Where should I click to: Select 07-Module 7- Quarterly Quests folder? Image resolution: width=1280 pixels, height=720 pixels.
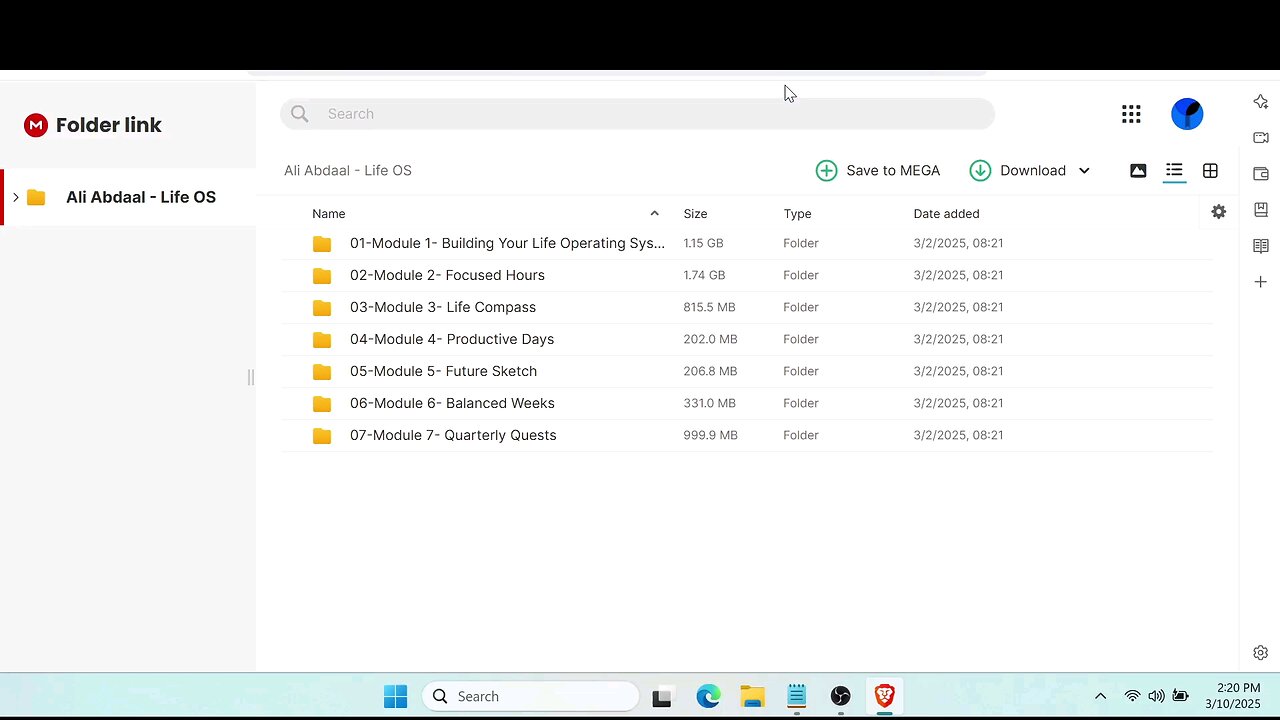(x=747, y=435)
